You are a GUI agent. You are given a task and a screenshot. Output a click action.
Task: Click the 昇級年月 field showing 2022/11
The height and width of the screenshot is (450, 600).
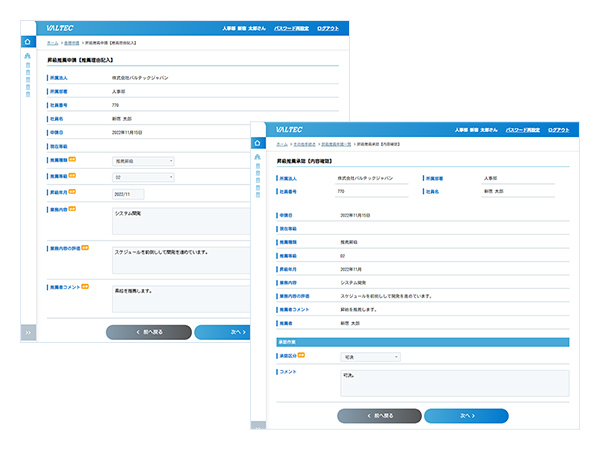click(x=129, y=194)
